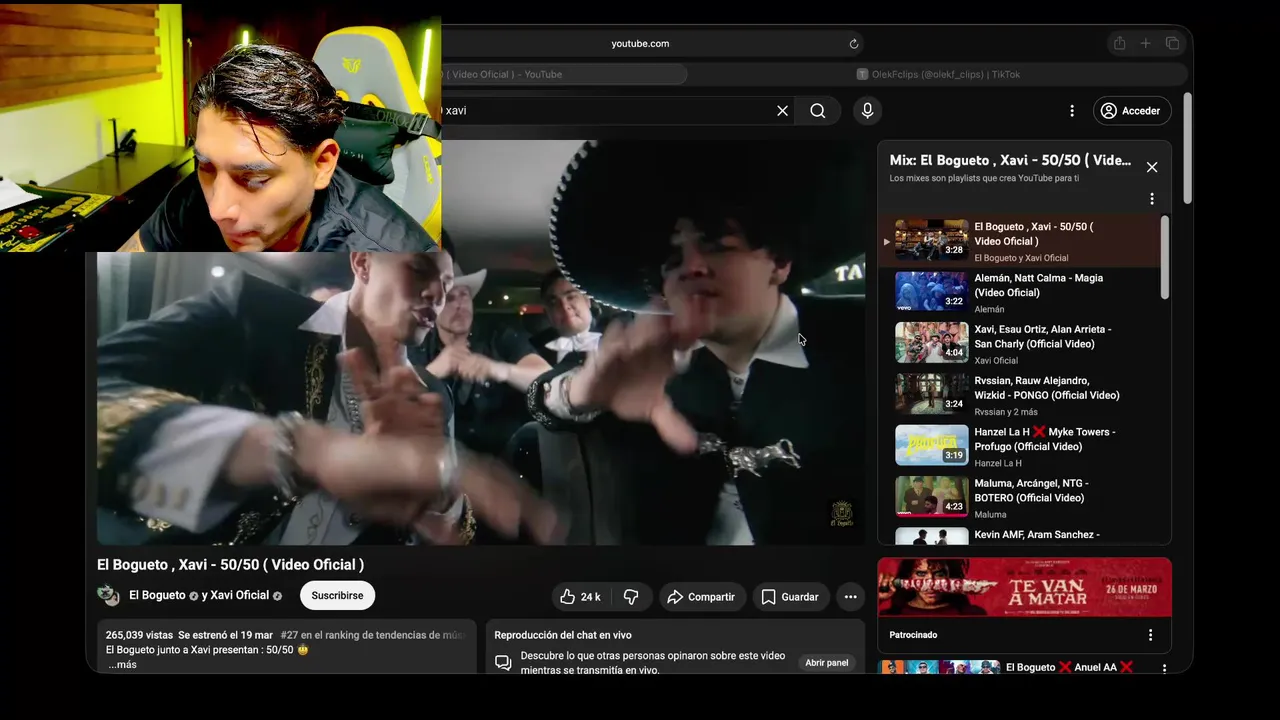Viewport: 1280px width, 720px height.
Task: Open El Bogueto channel avatar
Action: [x=108, y=595]
